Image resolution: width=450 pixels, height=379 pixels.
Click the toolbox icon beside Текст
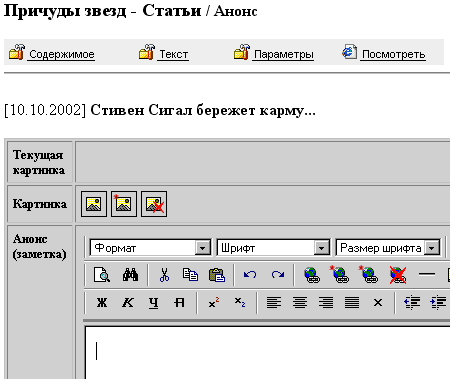tap(147, 52)
